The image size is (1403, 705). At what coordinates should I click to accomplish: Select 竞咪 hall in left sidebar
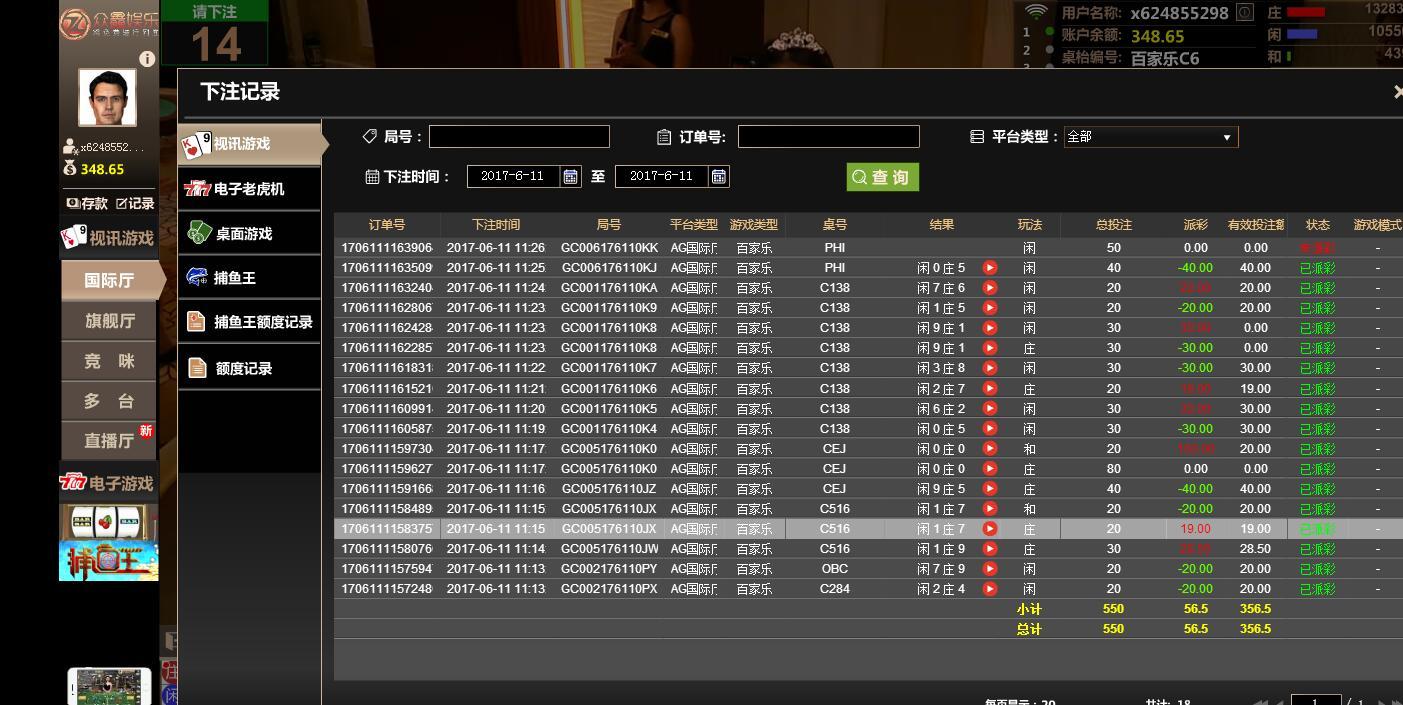109,361
